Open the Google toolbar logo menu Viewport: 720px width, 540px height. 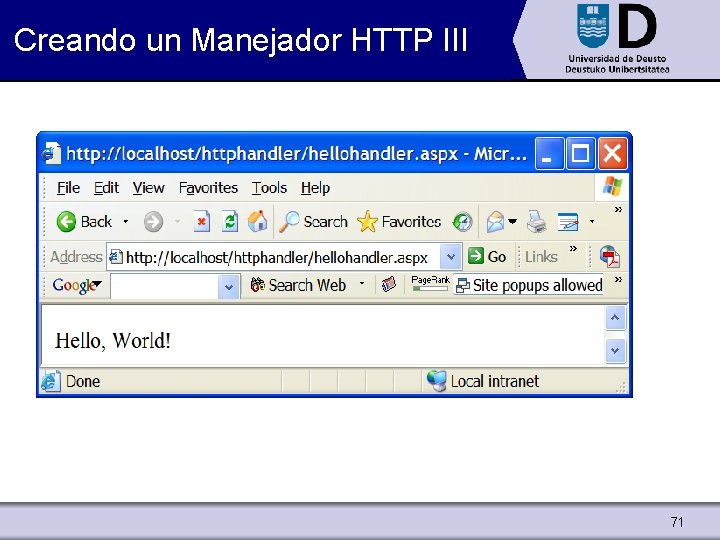pyautogui.click(x=77, y=285)
